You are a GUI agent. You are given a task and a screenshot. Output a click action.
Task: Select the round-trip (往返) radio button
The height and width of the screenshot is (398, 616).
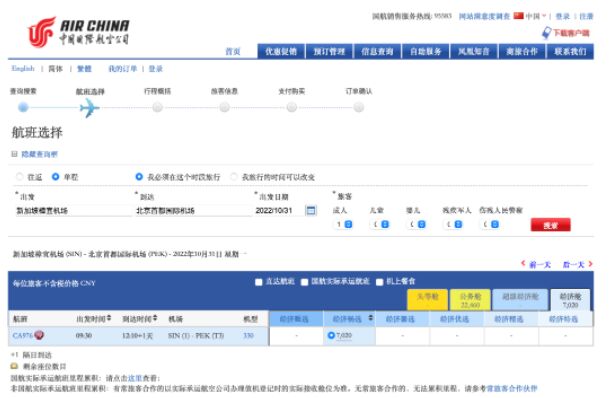[20, 177]
